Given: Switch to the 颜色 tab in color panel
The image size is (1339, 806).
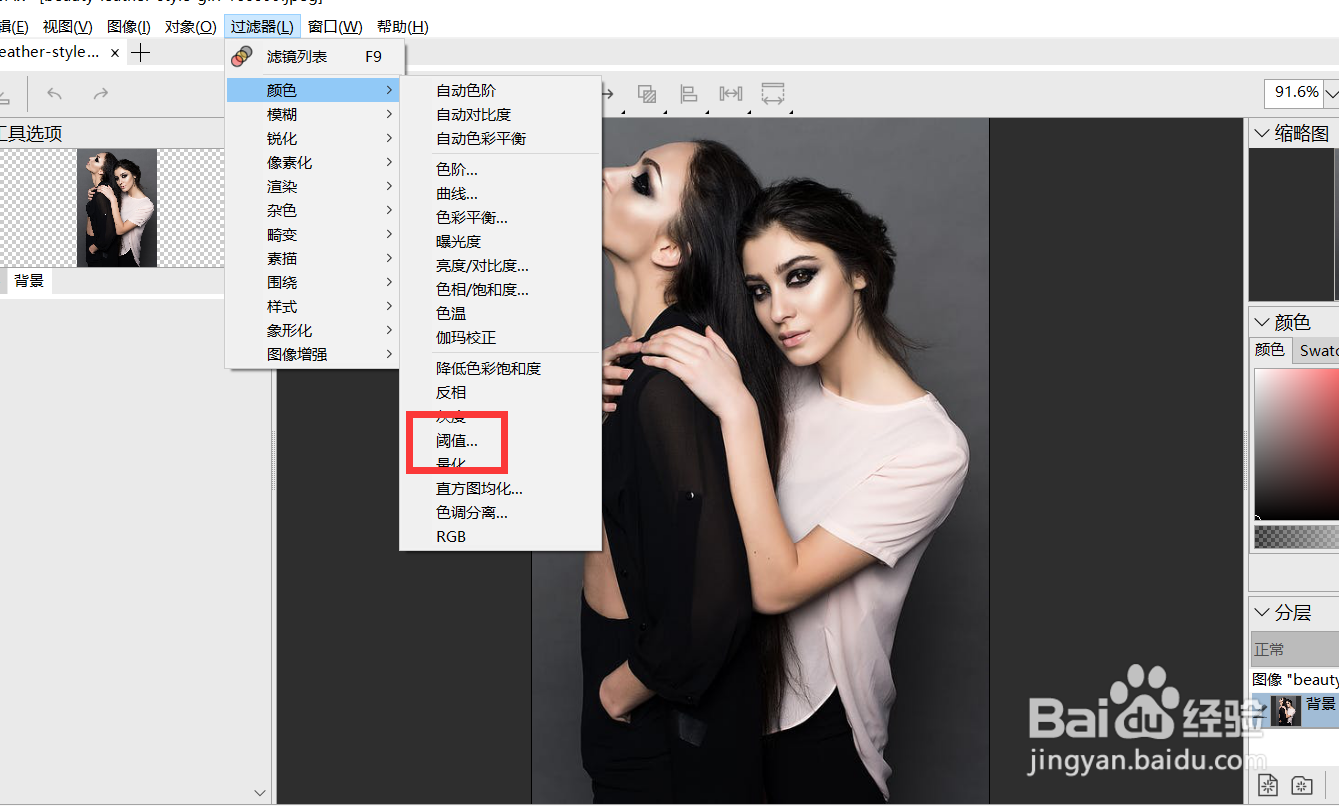Looking at the screenshot, I should [1270, 350].
